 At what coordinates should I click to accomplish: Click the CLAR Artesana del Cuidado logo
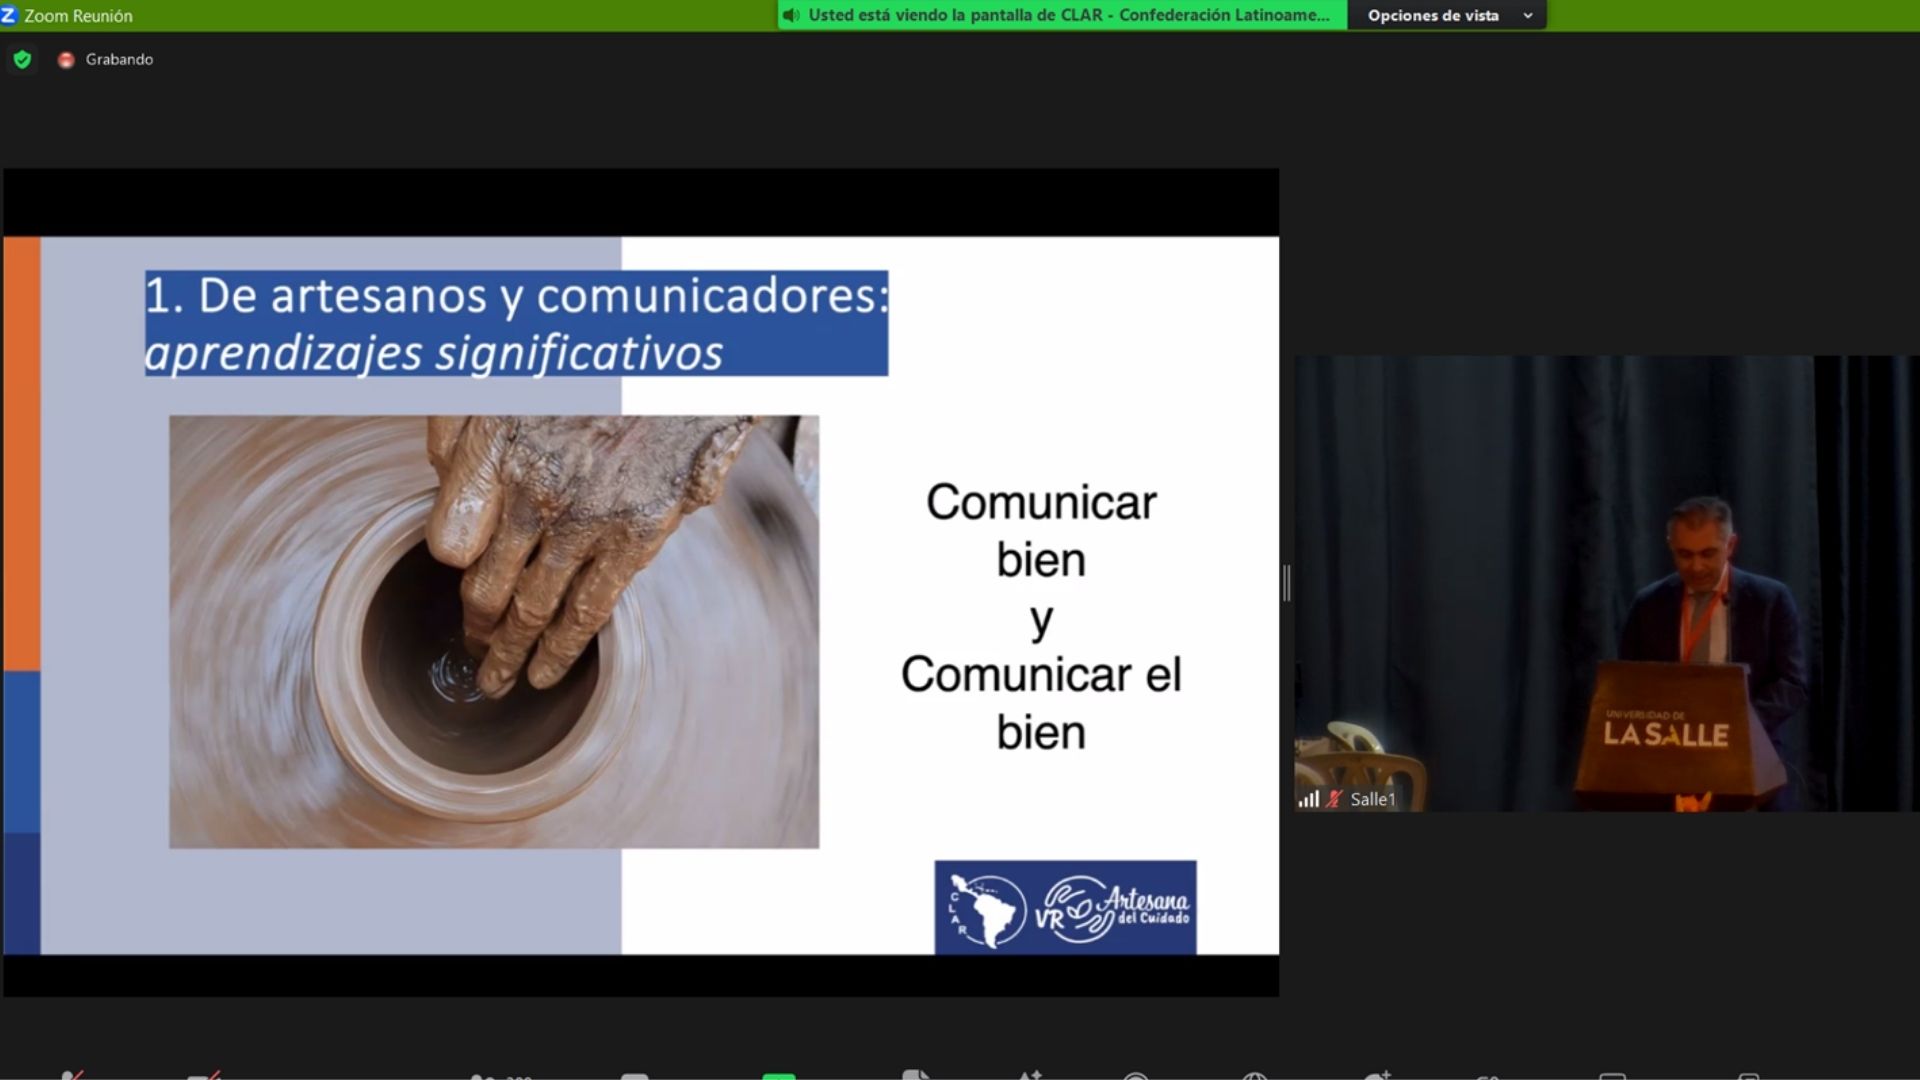(1065, 907)
